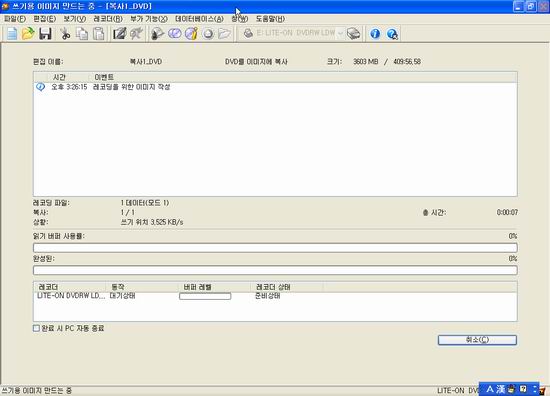Screen dimensions: 550x396
Task: Click the Open folder toolbar icon
Action: pyautogui.click(x=28, y=34)
